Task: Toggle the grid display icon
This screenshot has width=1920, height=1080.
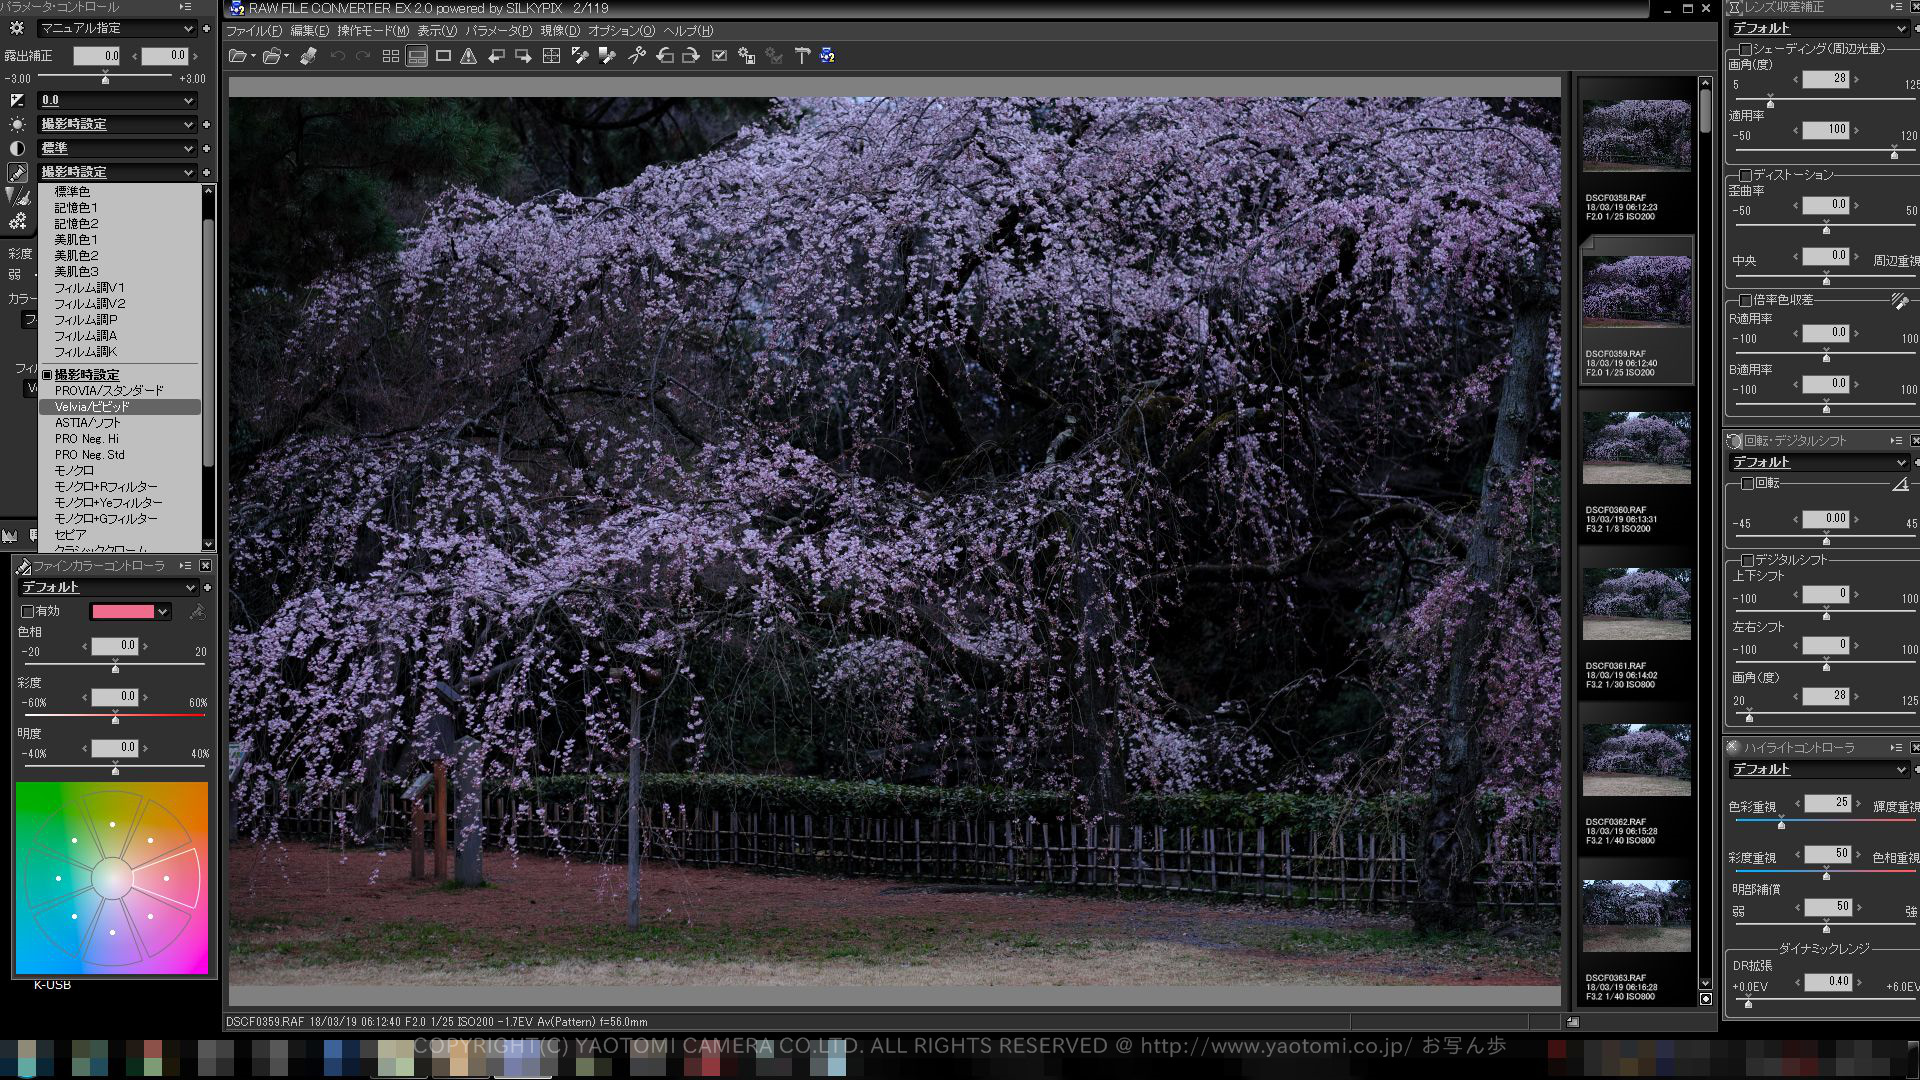Action: [x=551, y=56]
